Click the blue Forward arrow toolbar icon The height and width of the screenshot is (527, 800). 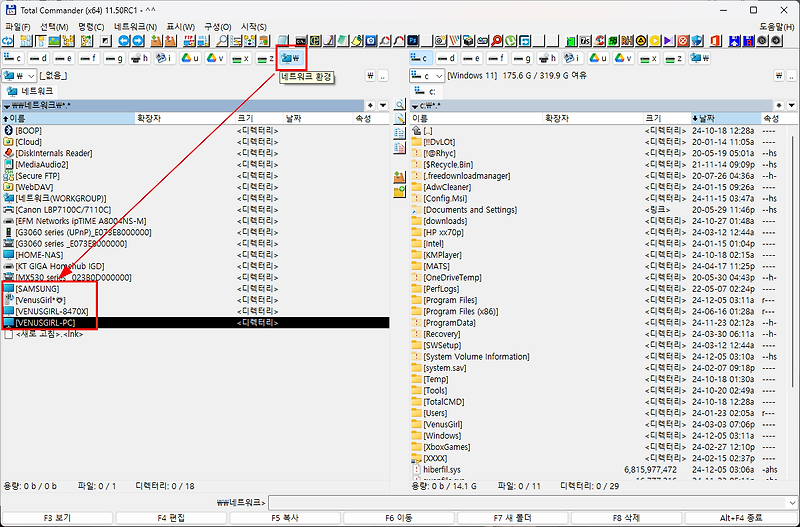tap(138, 41)
